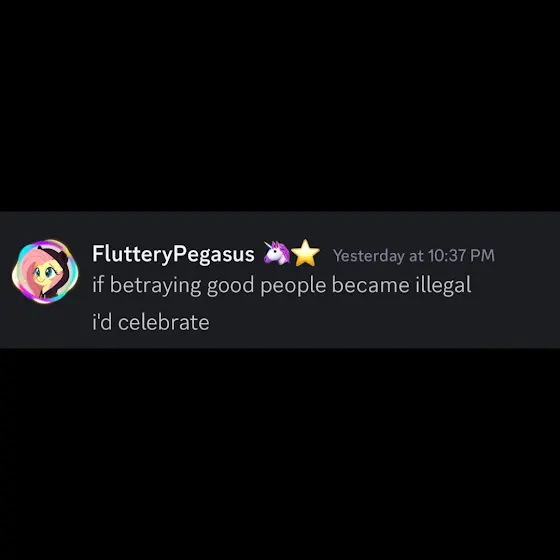Open FlutteryPegasus's profile avatar
The image size is (560, 560).
point(45,271)
